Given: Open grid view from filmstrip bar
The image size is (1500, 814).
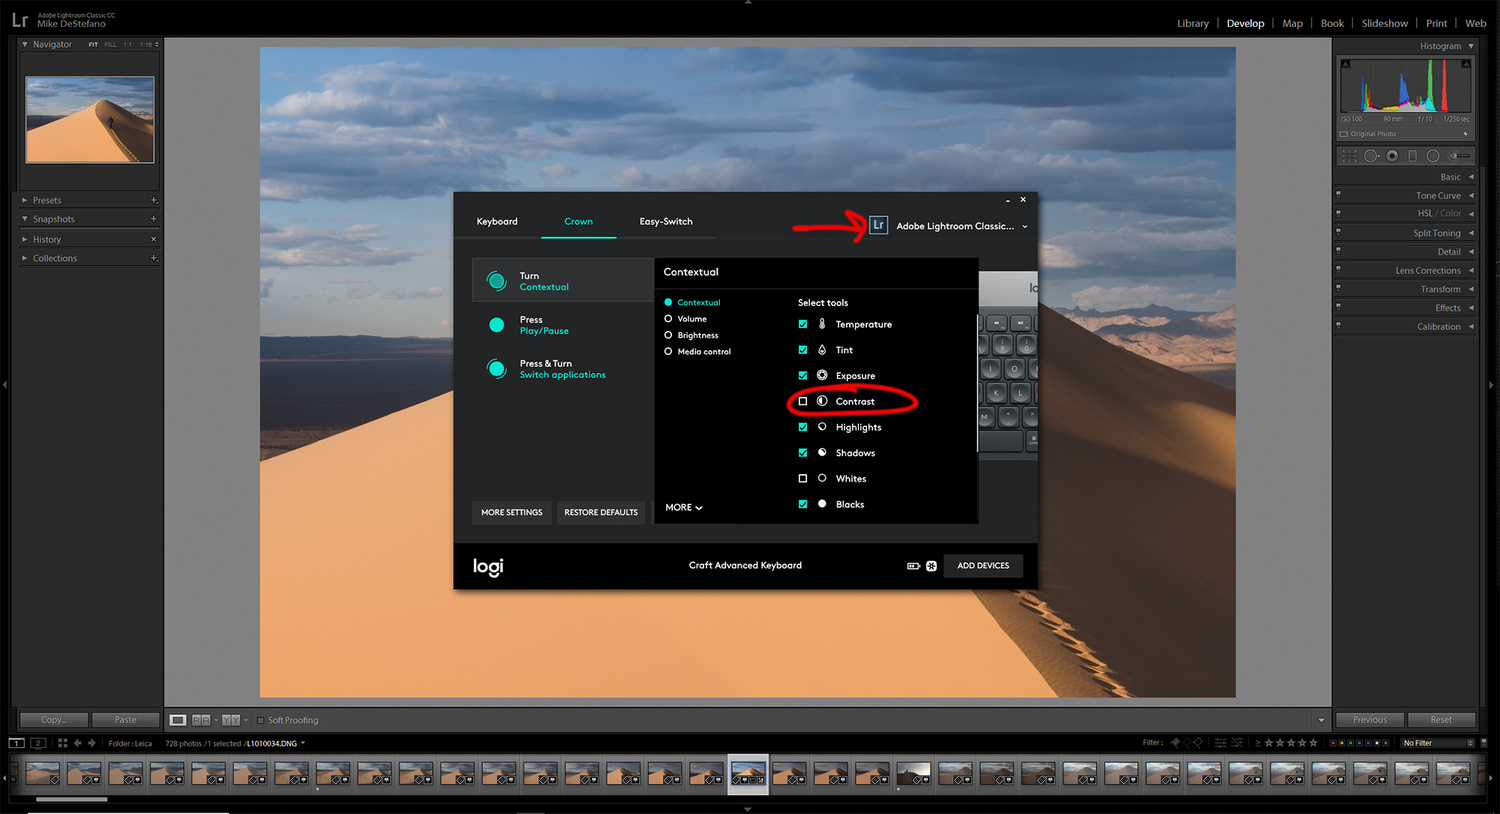Looking at the screenshot, I should (x=62, y=743).
